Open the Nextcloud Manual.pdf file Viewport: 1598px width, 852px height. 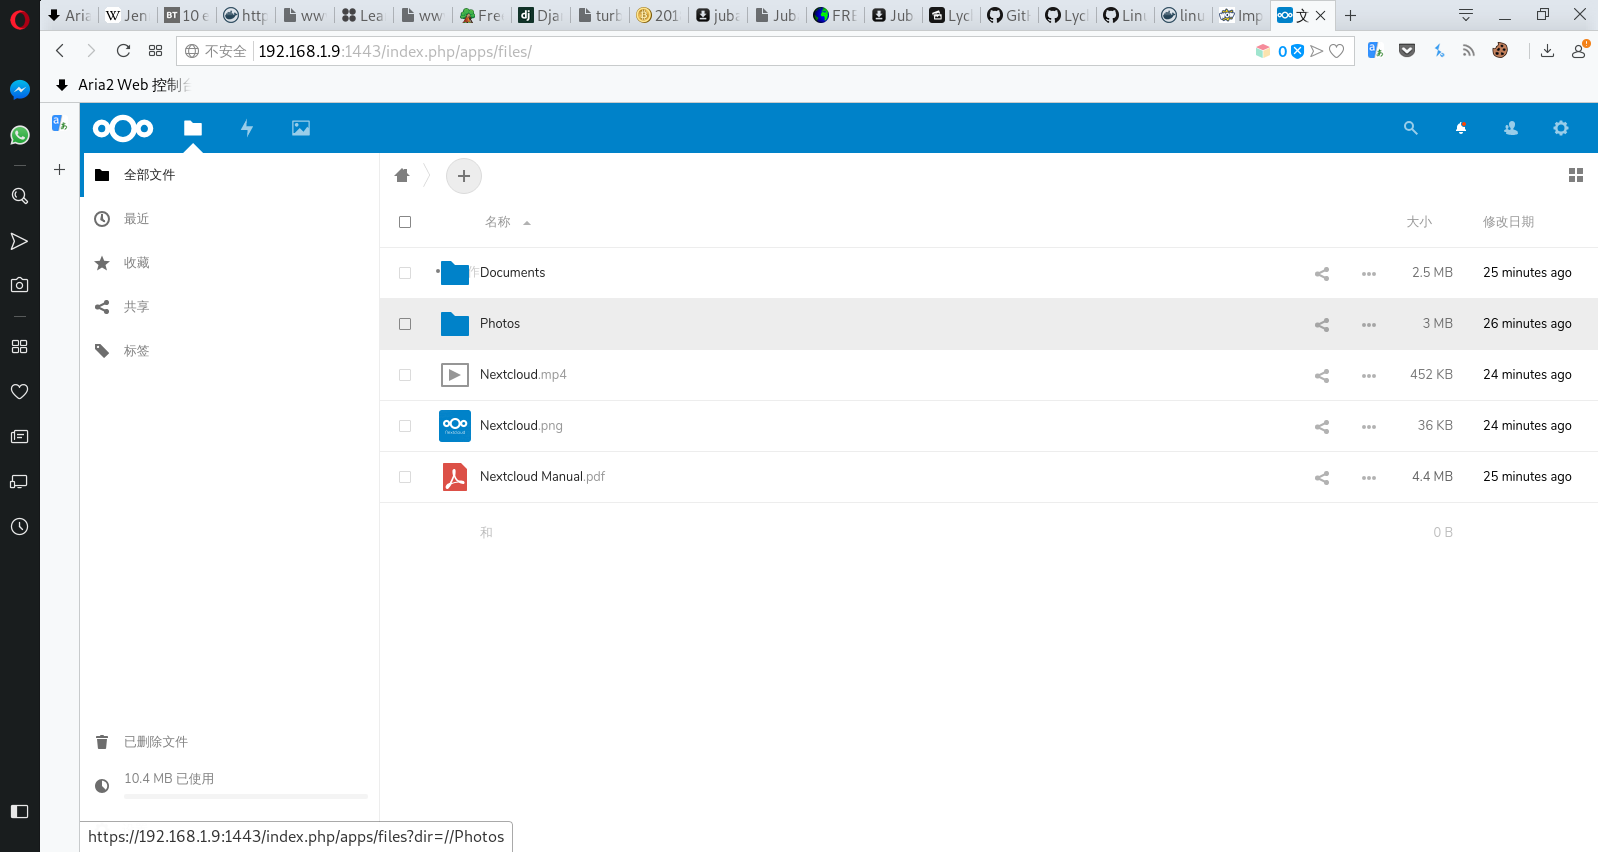(x=542, y=476)
